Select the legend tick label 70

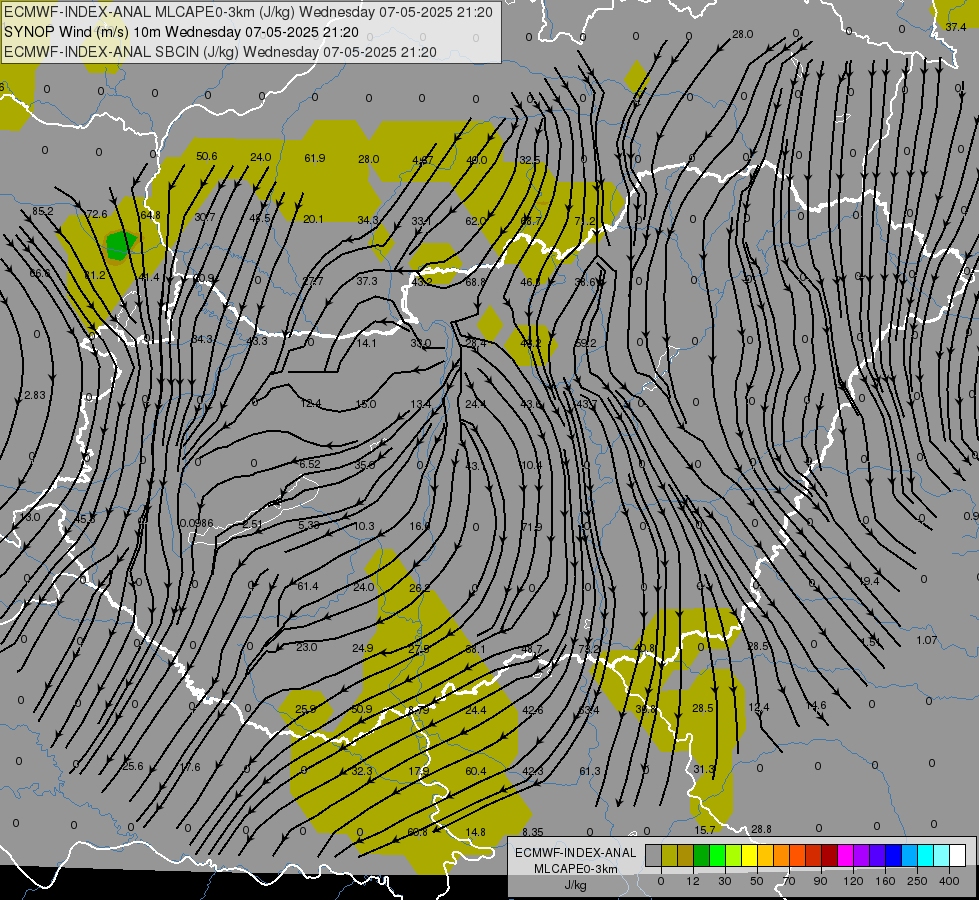(789, 881)
